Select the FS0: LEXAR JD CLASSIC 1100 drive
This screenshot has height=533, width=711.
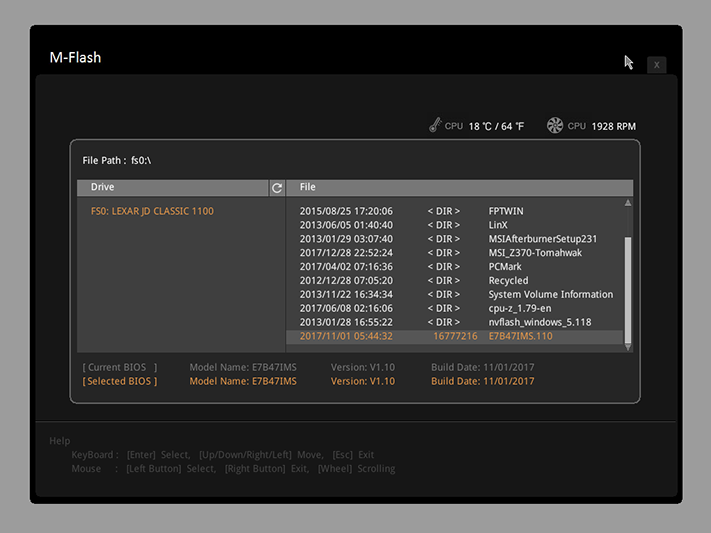(x=152, y=211)
